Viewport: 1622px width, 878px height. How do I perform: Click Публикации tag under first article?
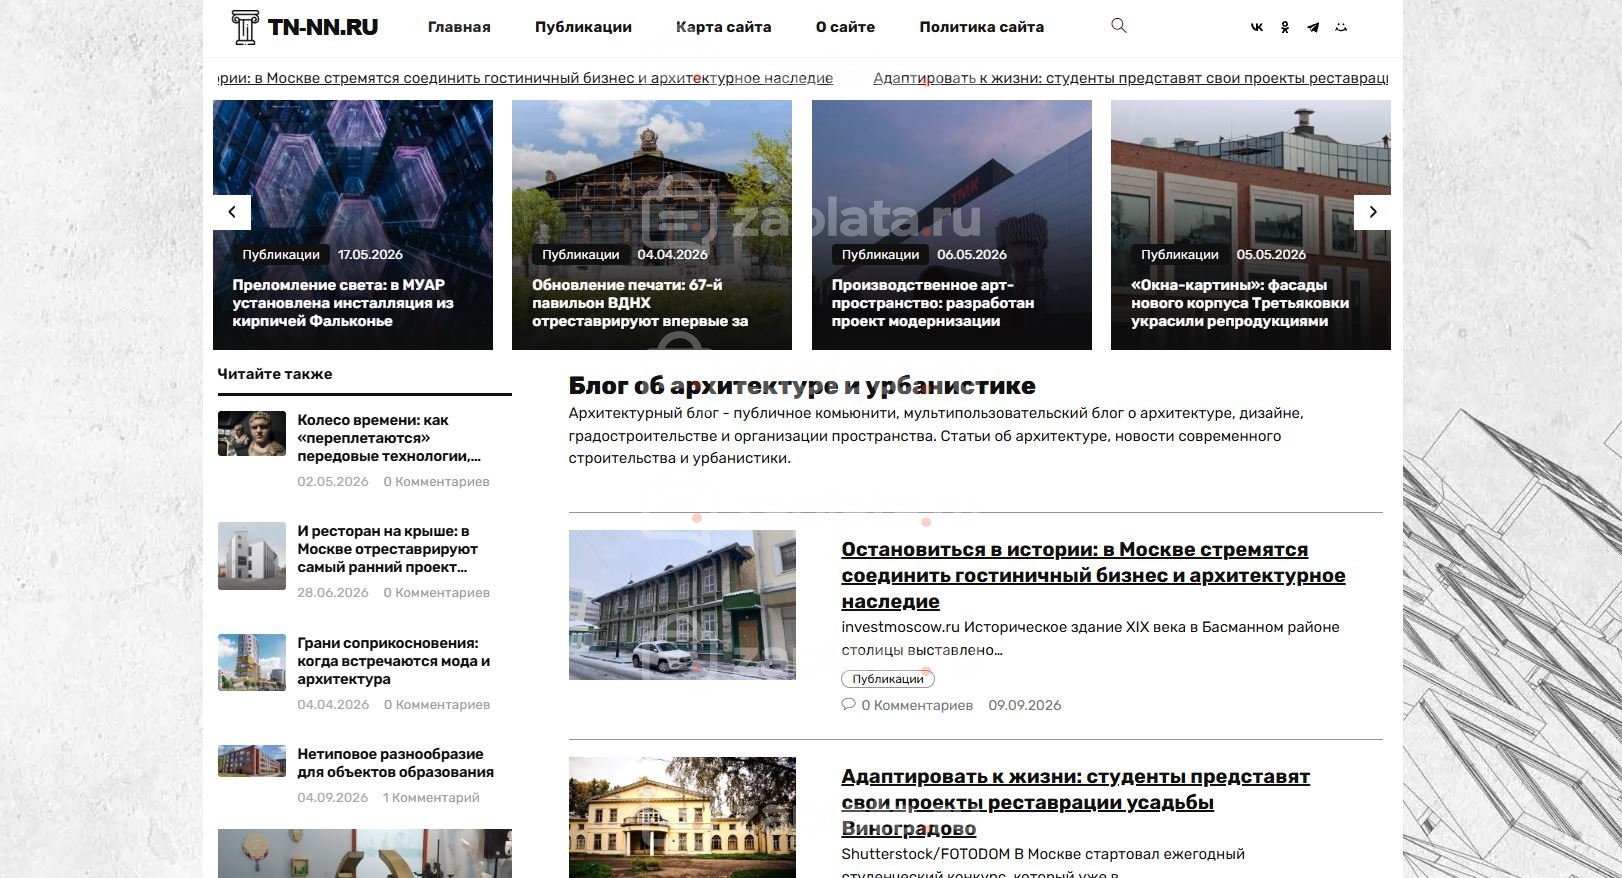888,679
